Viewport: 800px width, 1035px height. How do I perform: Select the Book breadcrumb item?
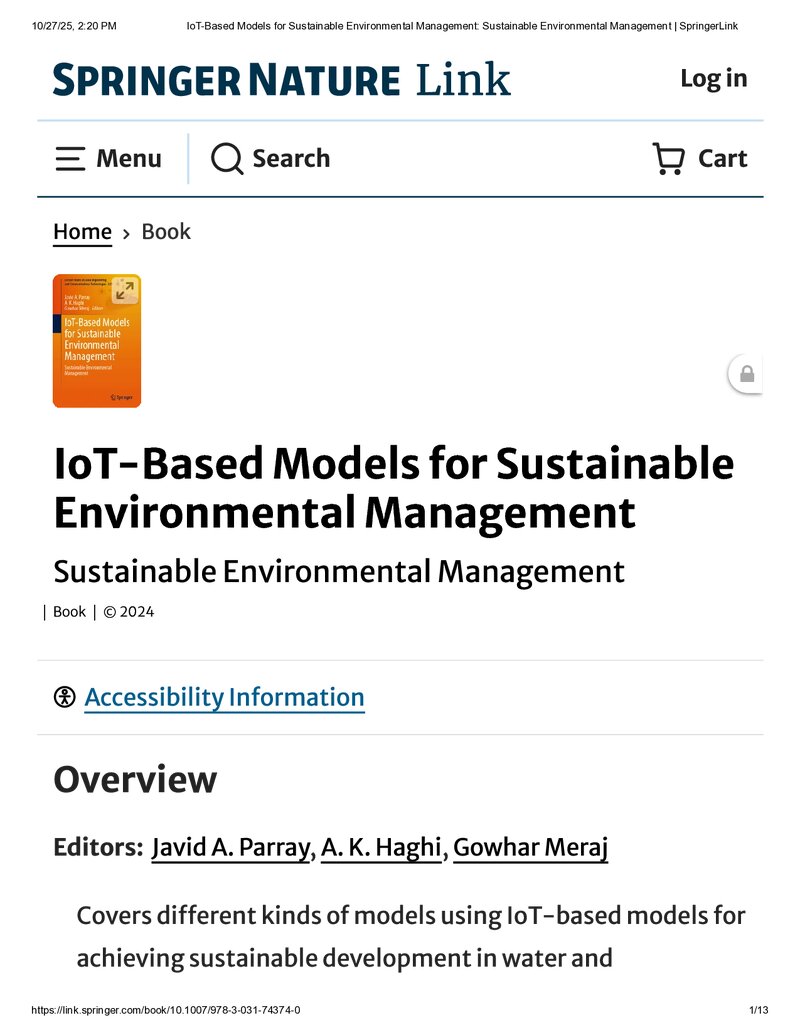(166, 232)
